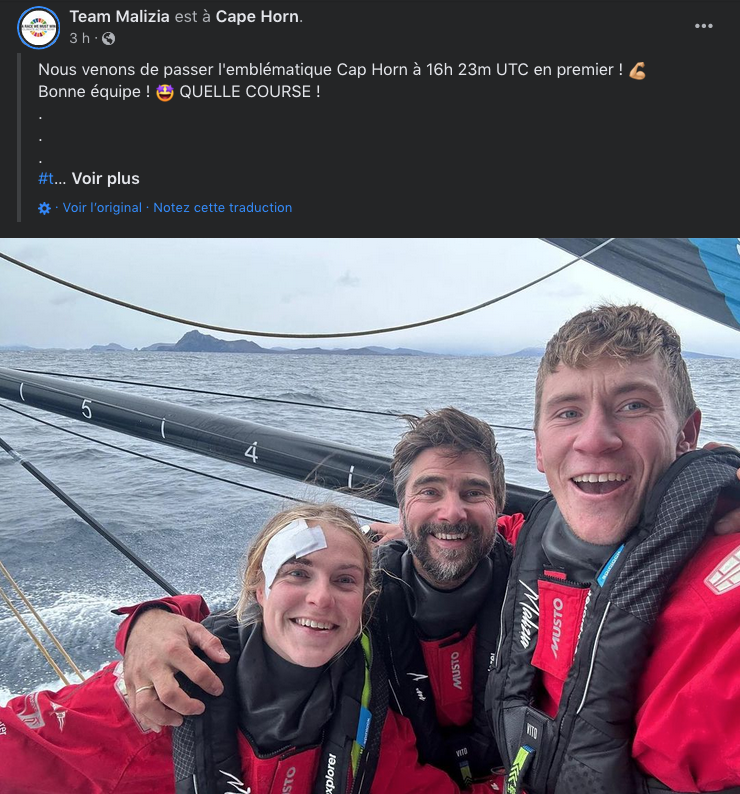740x794 pixels.
Task: Open the Team Malizia page link
Action: (x=120, y=17)
